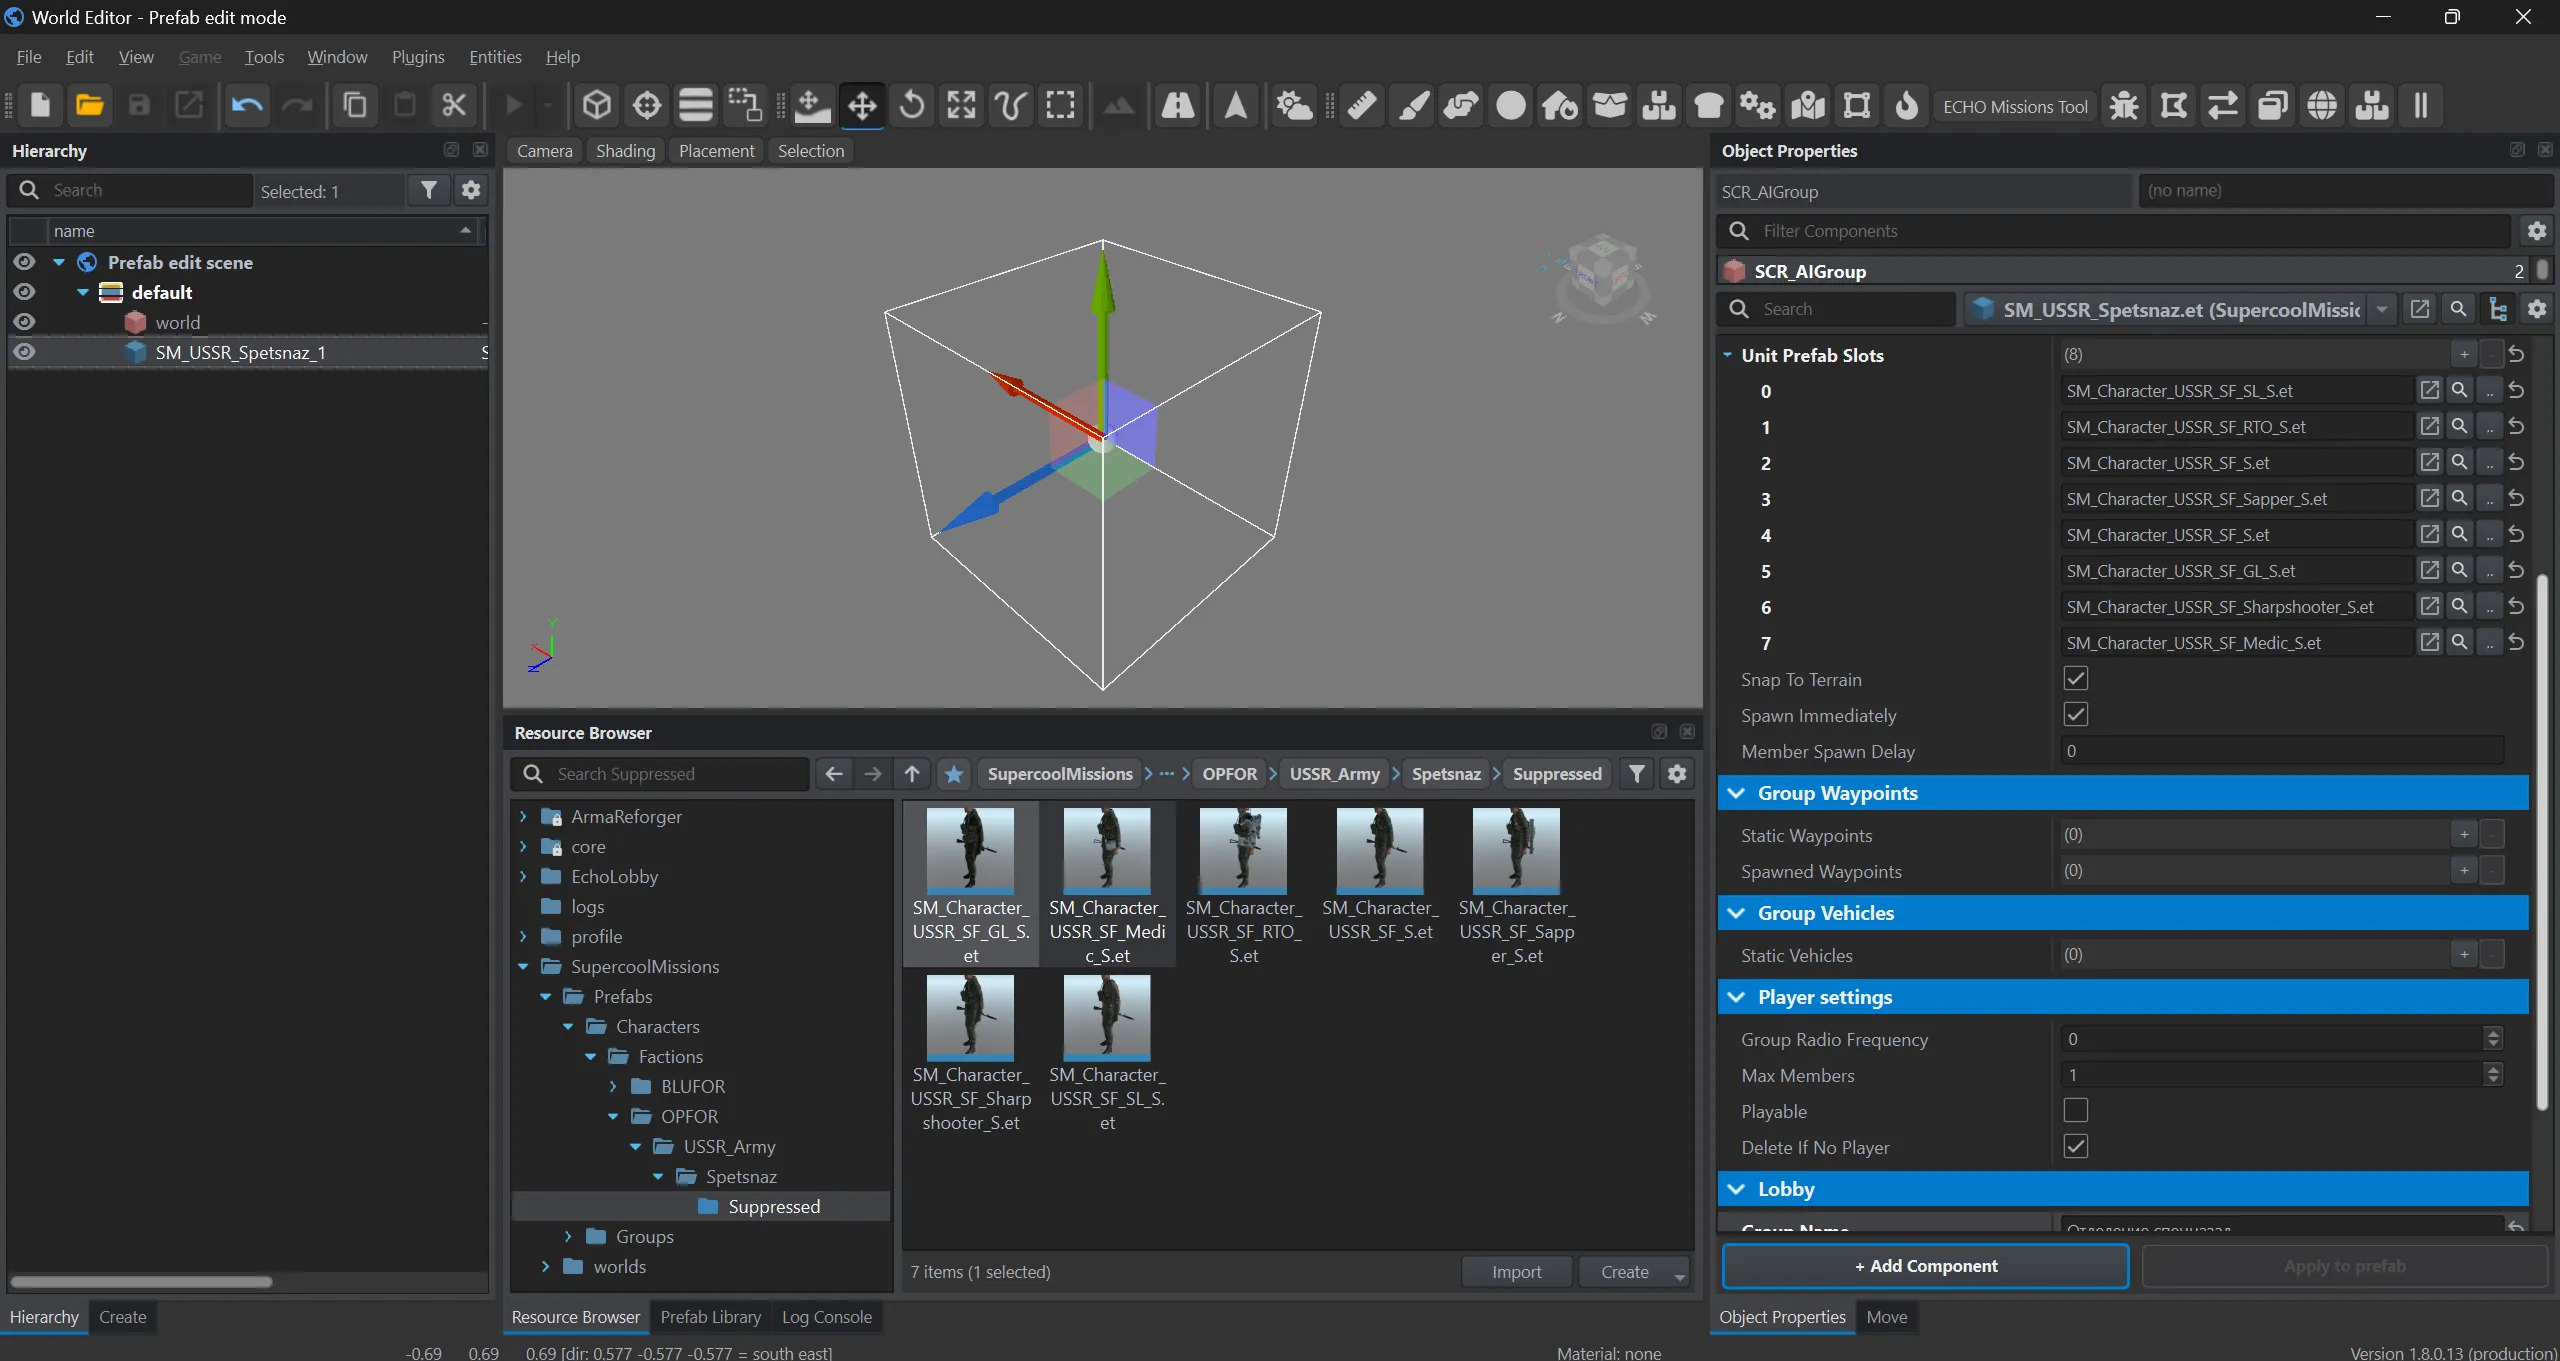Click the Add Component button
Screen dimensions: 2560x1361
1925,1266
